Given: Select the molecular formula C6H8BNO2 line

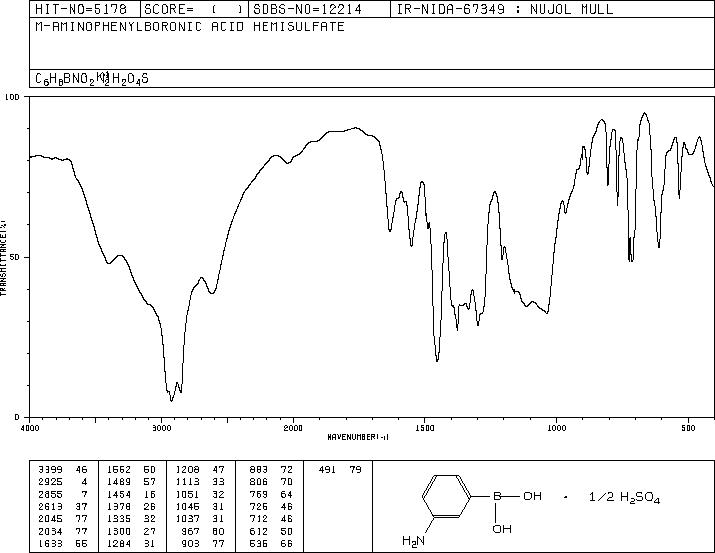Looking at the screenshot, I should pos(92,79).
